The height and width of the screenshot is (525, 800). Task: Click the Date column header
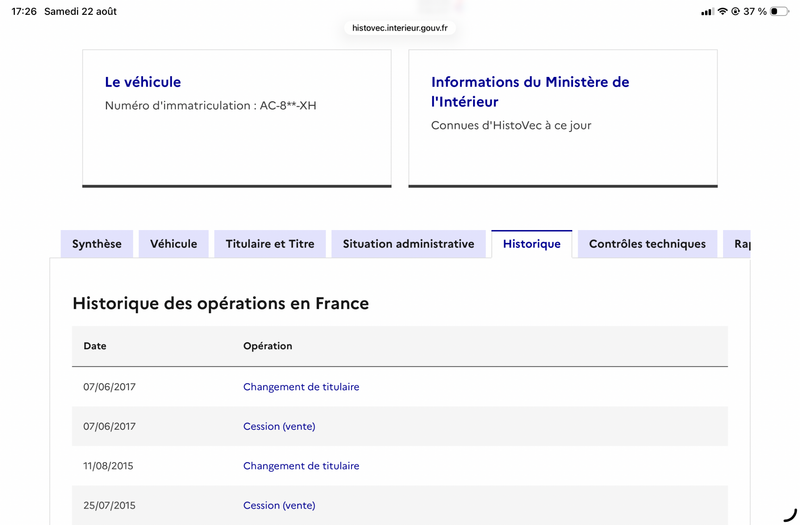pos(95,346)
